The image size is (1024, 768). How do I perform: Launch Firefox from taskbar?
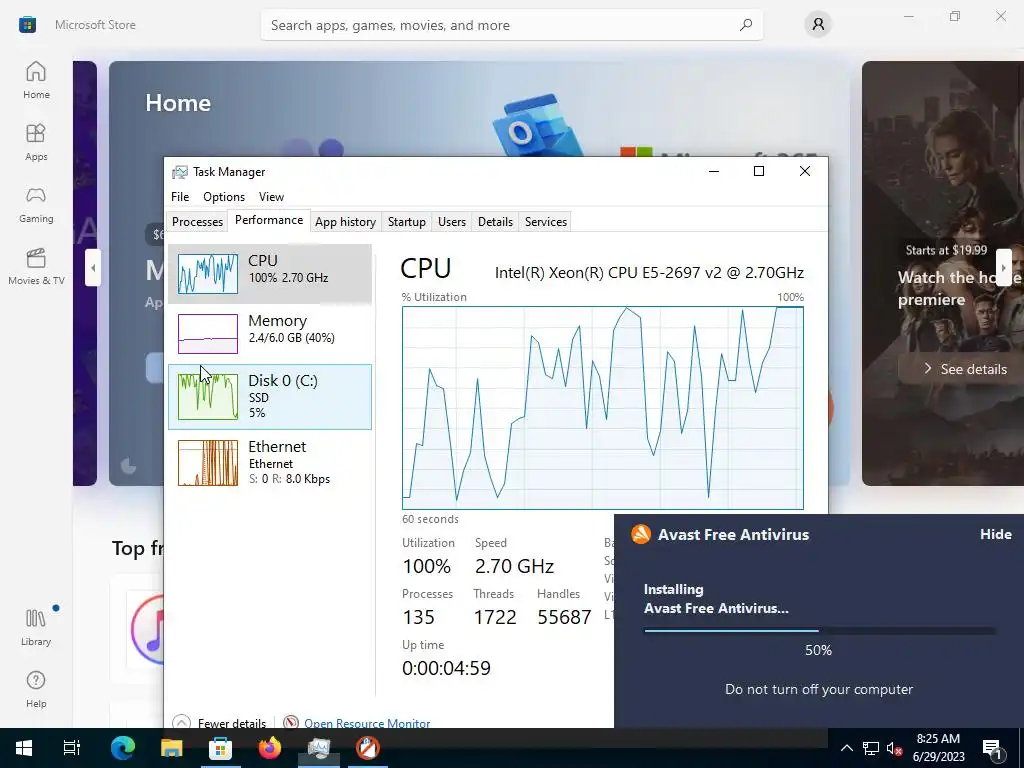coord(269,748)
